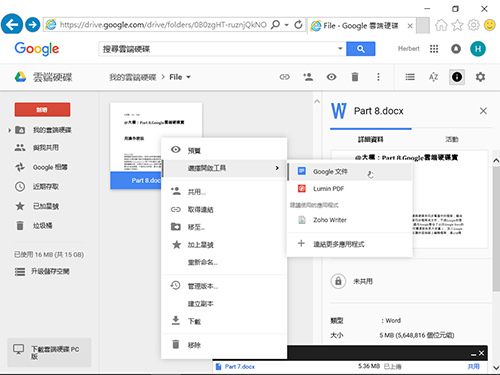Choose Connect more apps in submenu
500x375 pixels.
[350, 244]
